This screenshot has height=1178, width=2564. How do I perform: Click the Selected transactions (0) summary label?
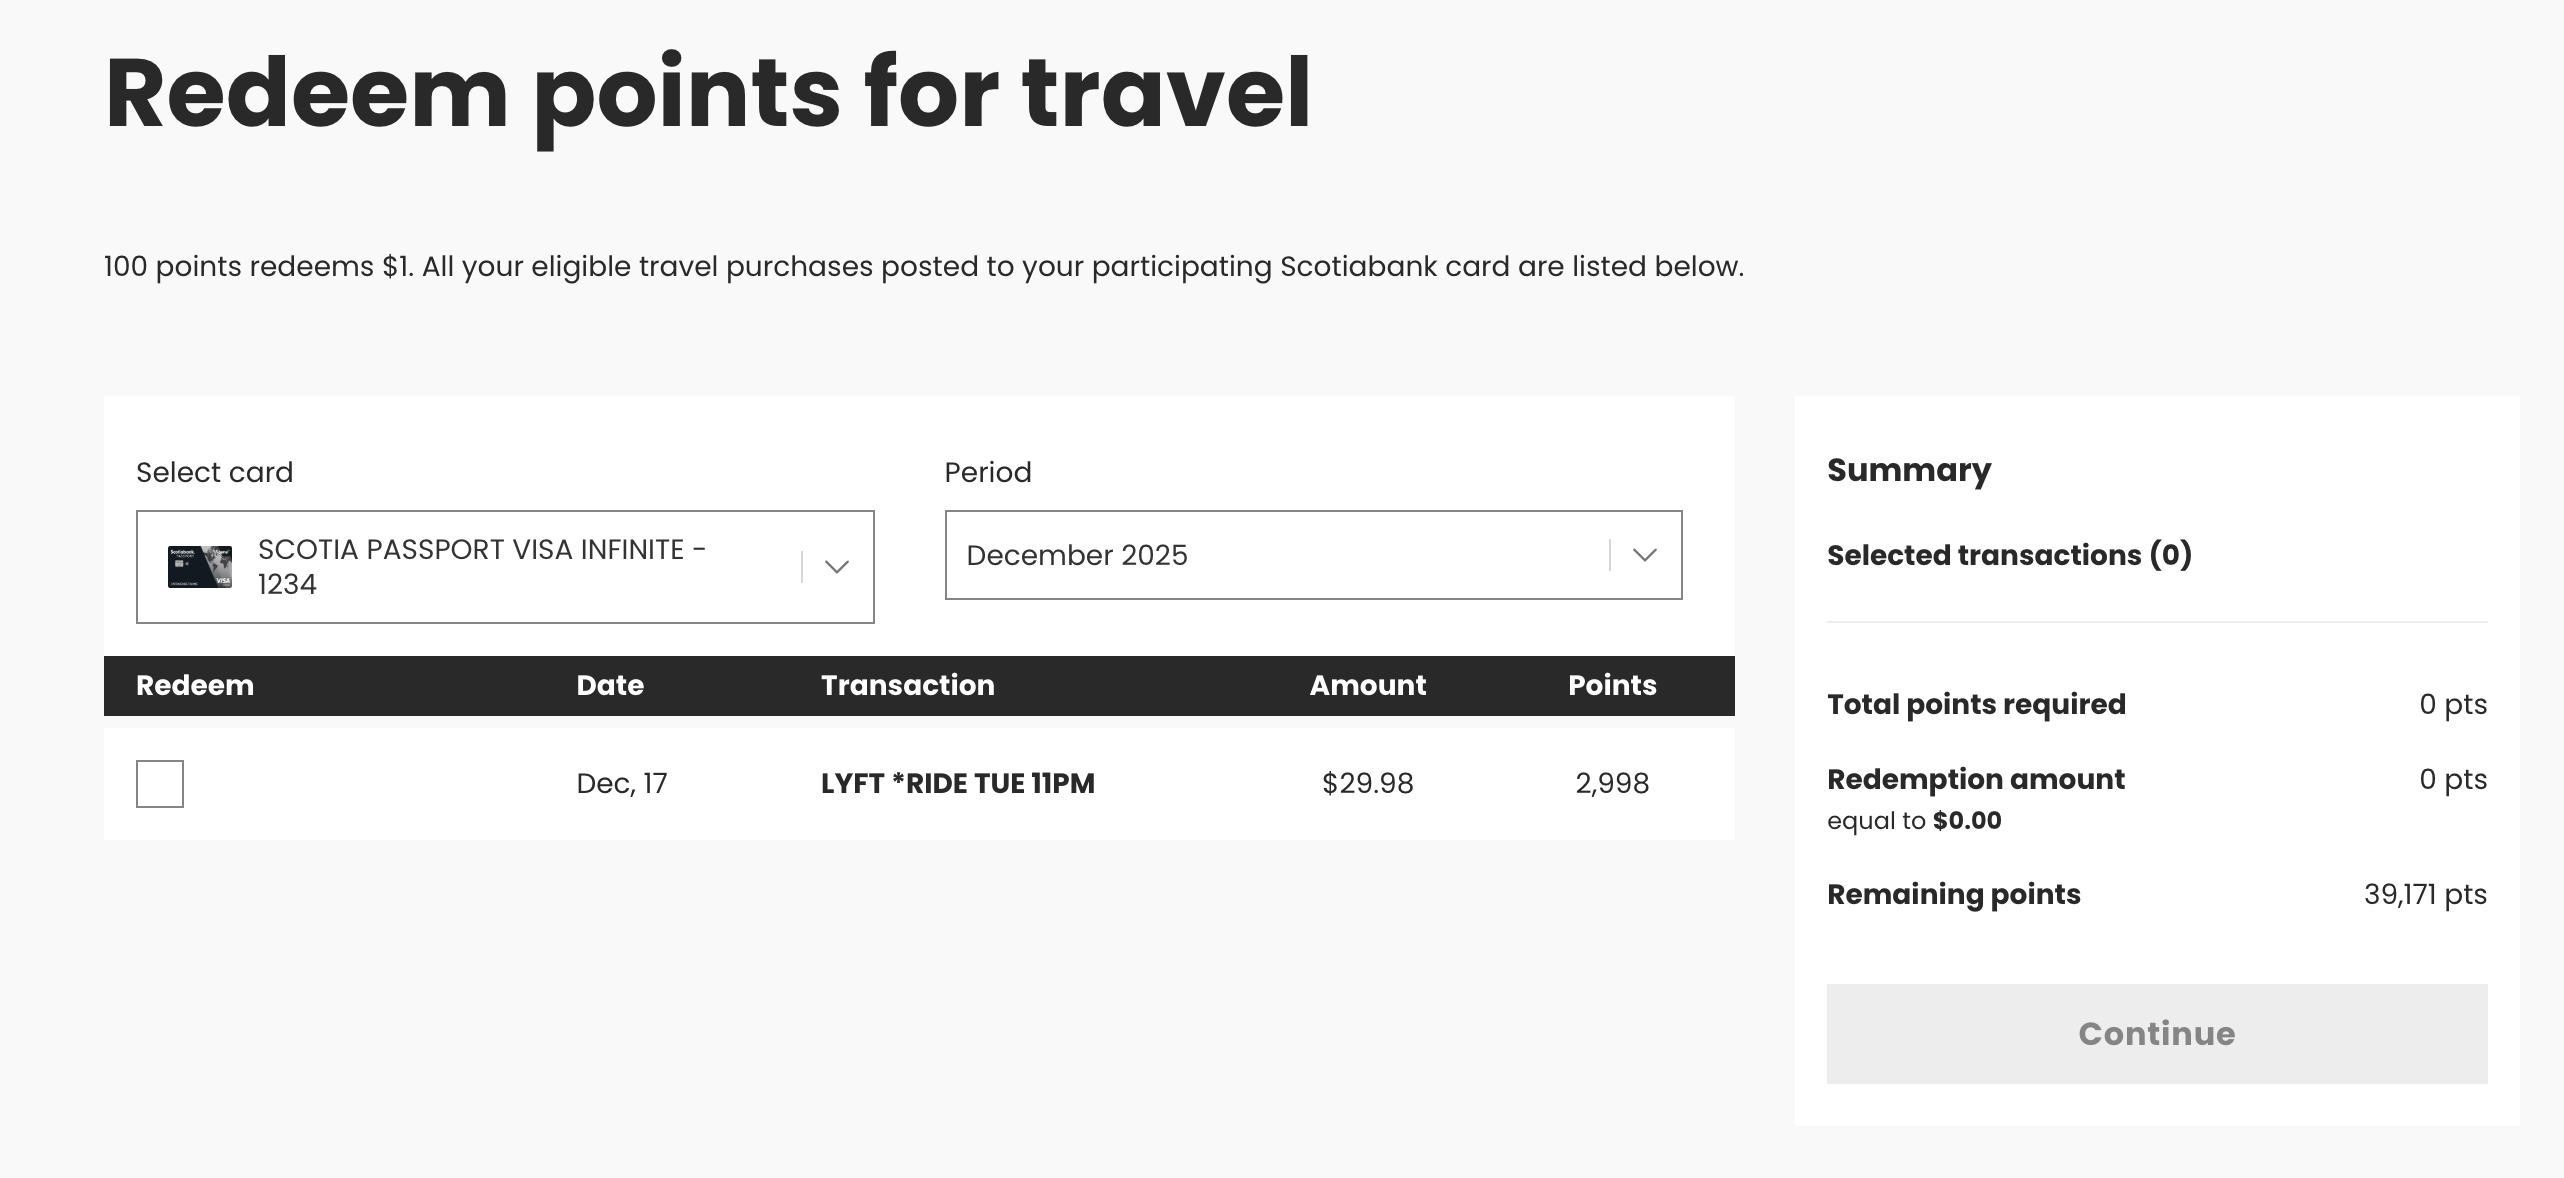pyautogui.click(x=2010, y=555)
